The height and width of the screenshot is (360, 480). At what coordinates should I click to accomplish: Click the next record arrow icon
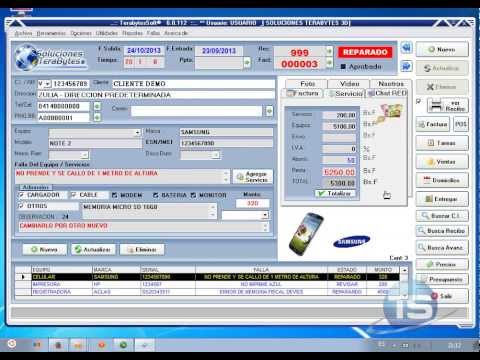(x=406, y=66)
